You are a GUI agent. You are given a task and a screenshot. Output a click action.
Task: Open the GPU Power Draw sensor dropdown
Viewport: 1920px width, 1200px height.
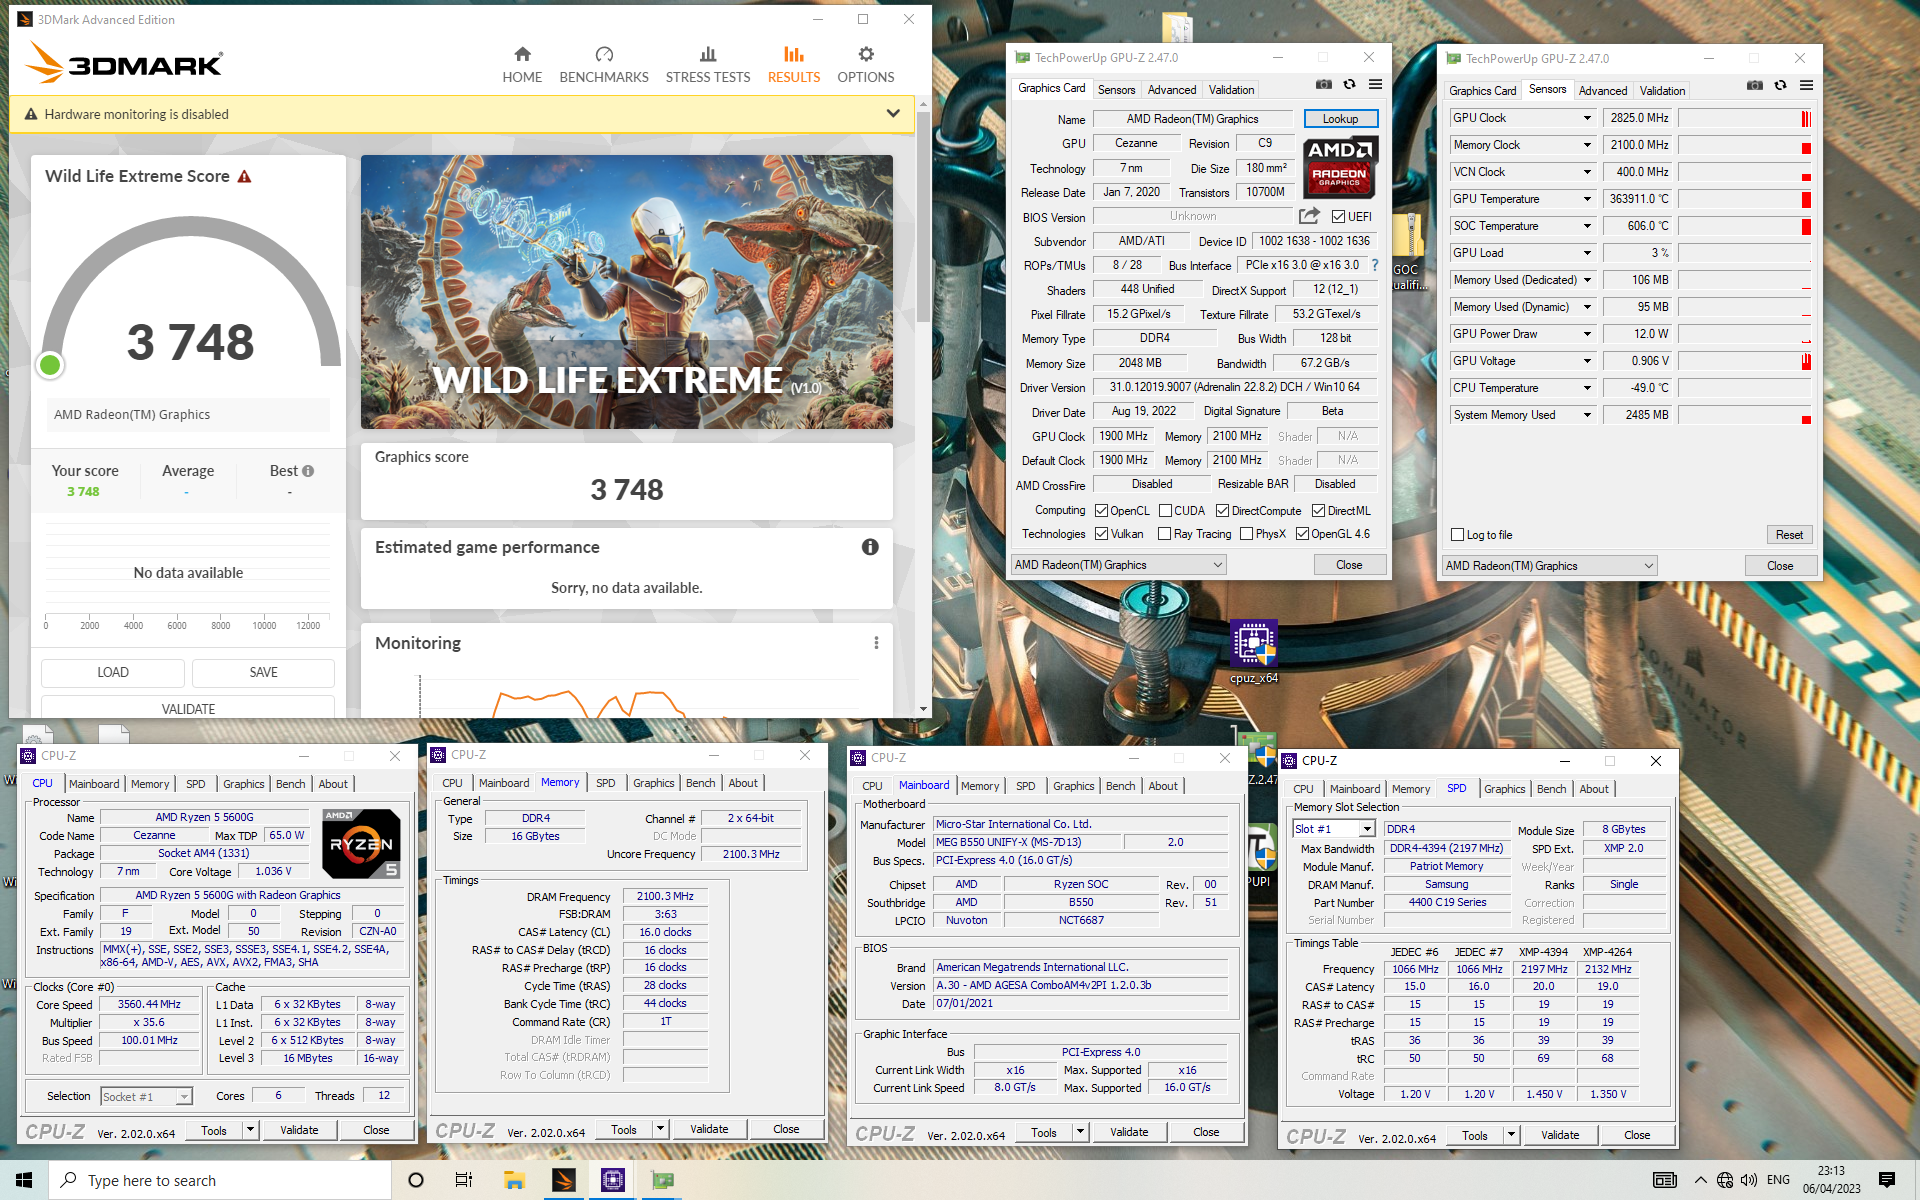coord(1586,334)
